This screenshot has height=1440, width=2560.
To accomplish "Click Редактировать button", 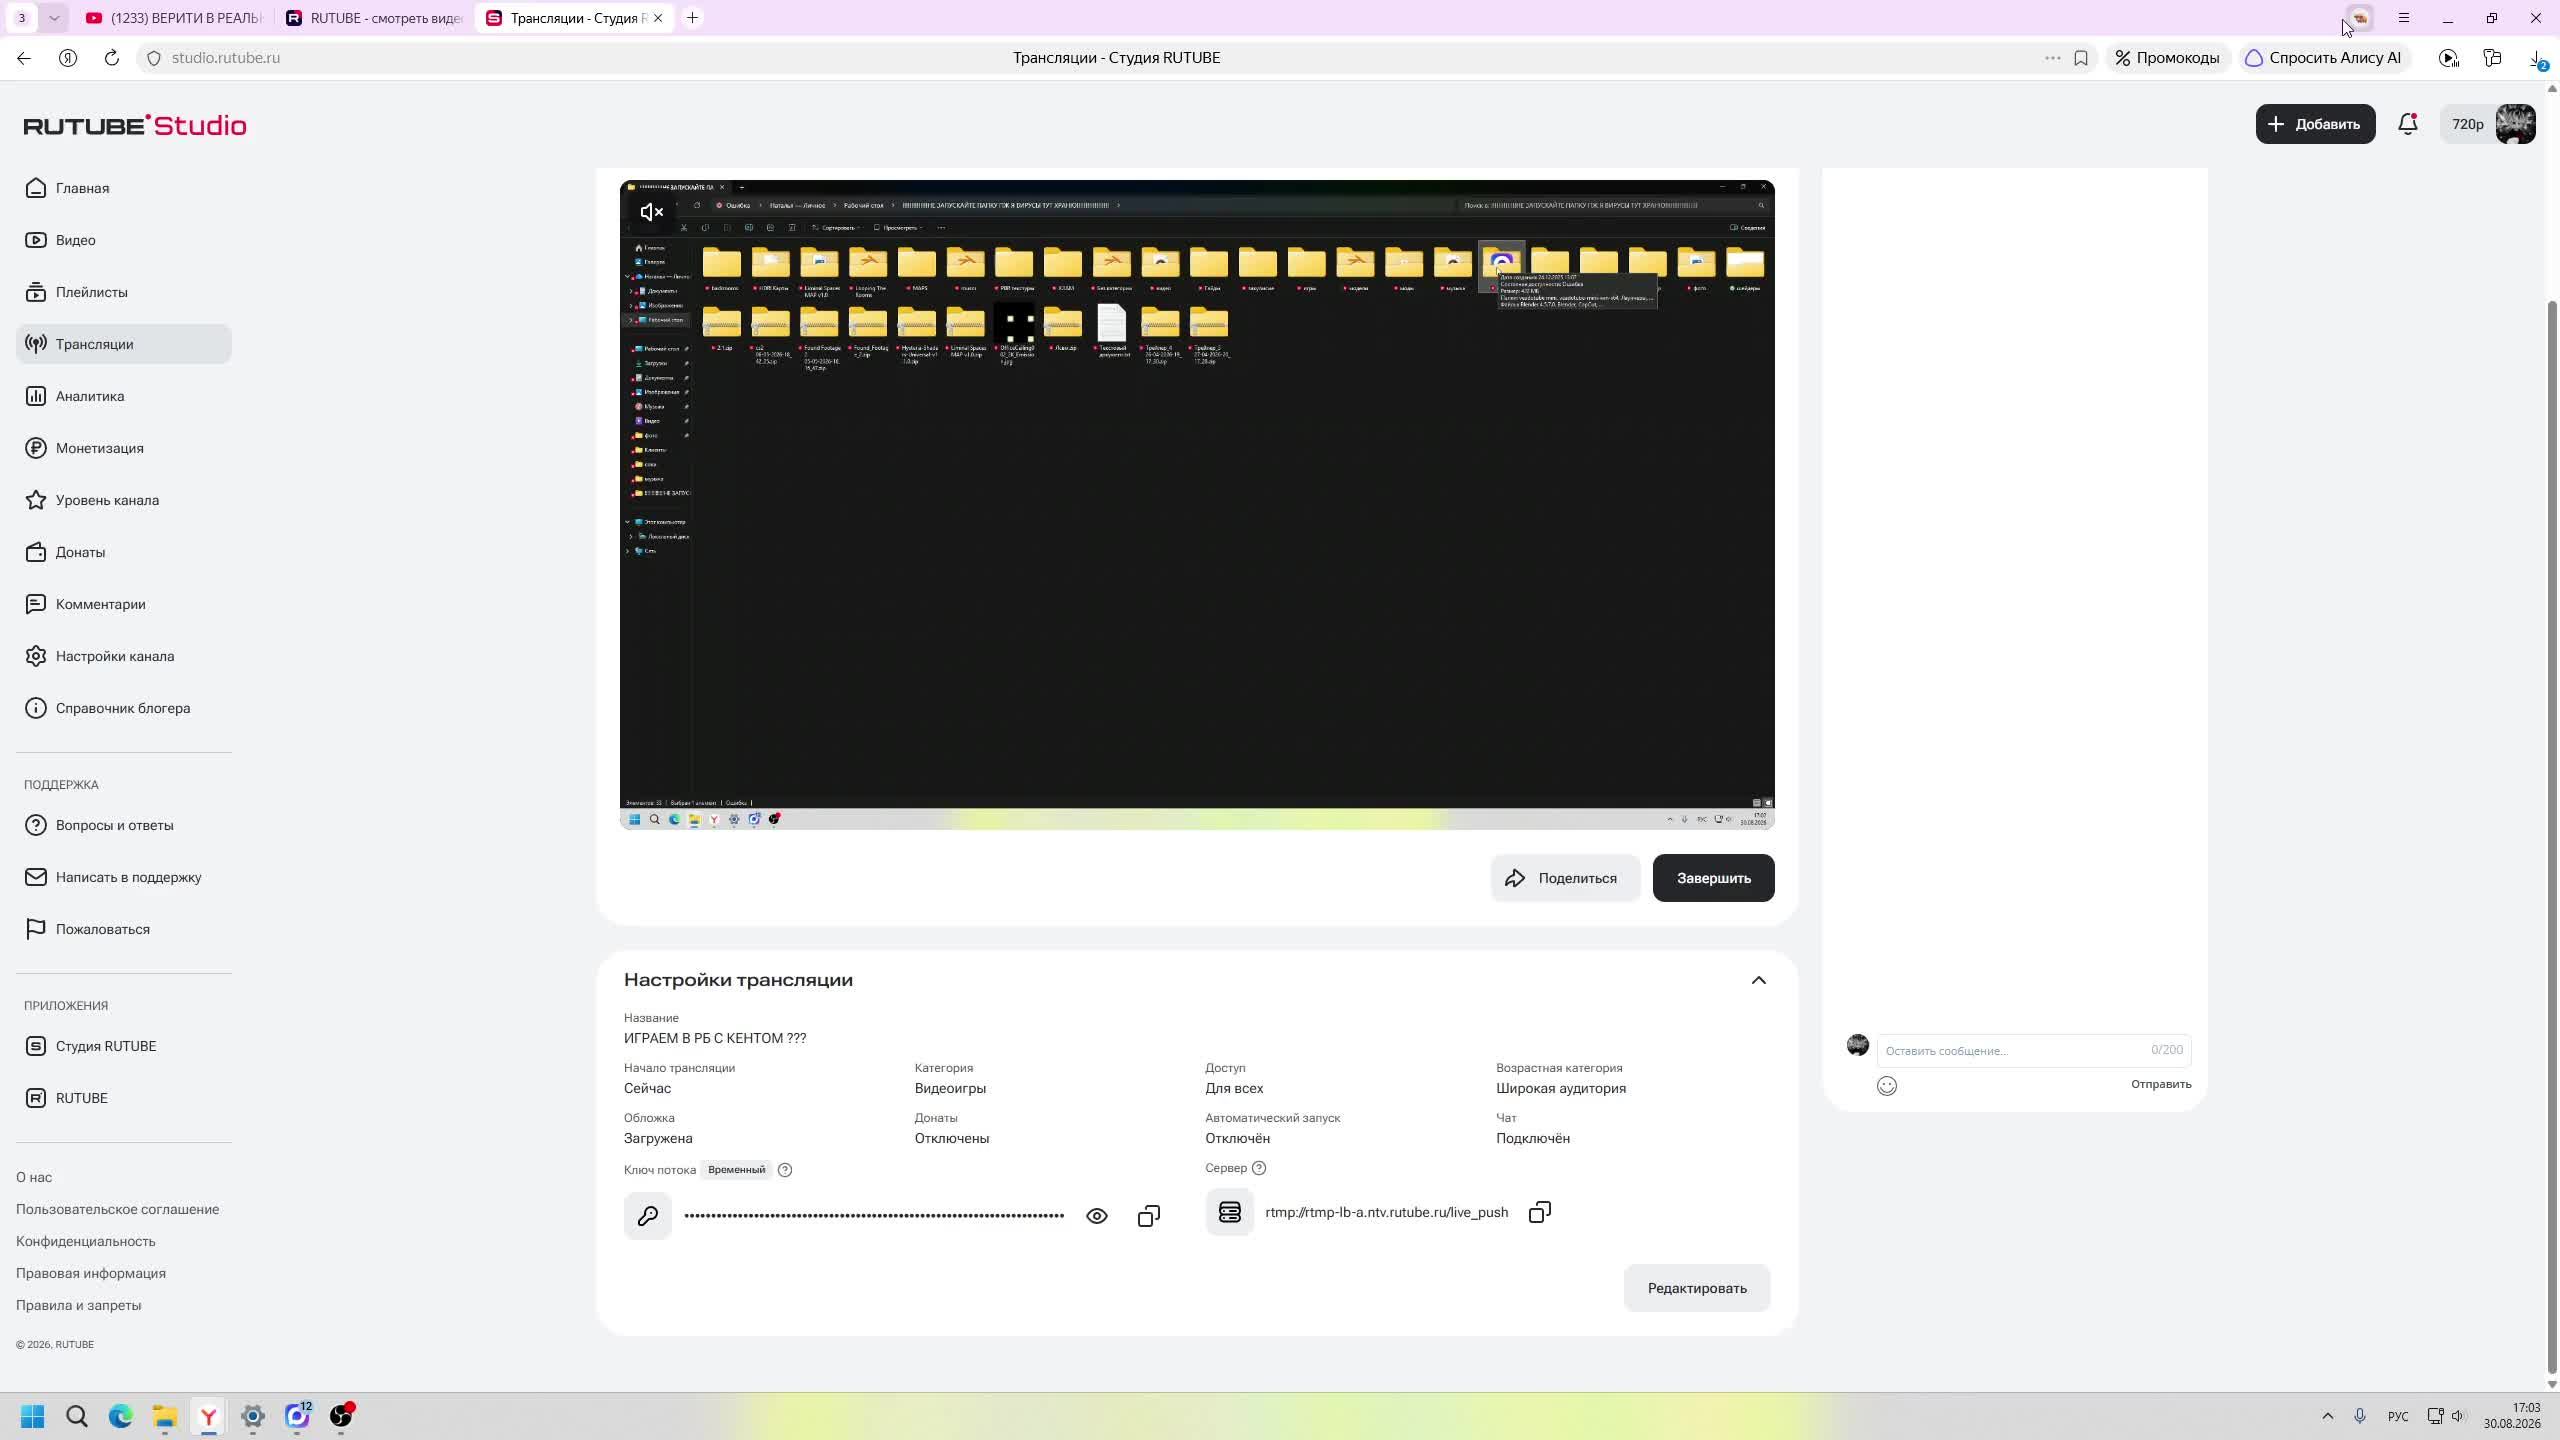I will tap(1697, 1288).
